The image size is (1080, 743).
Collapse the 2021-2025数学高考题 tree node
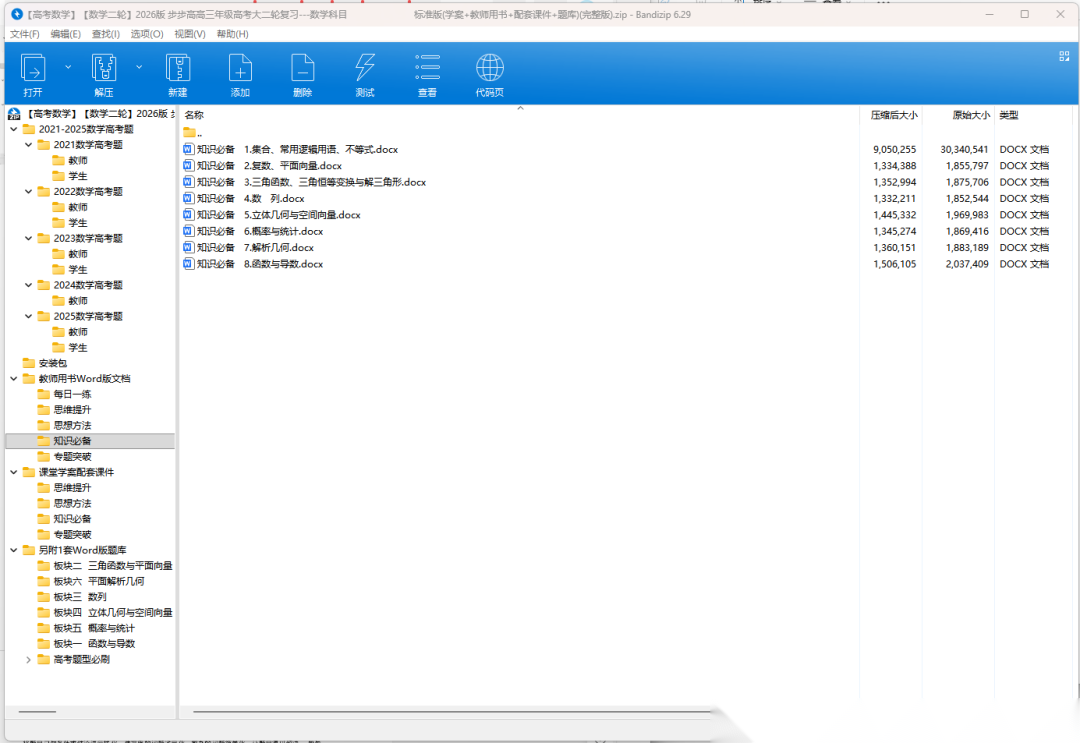click(x=13, y=129)
